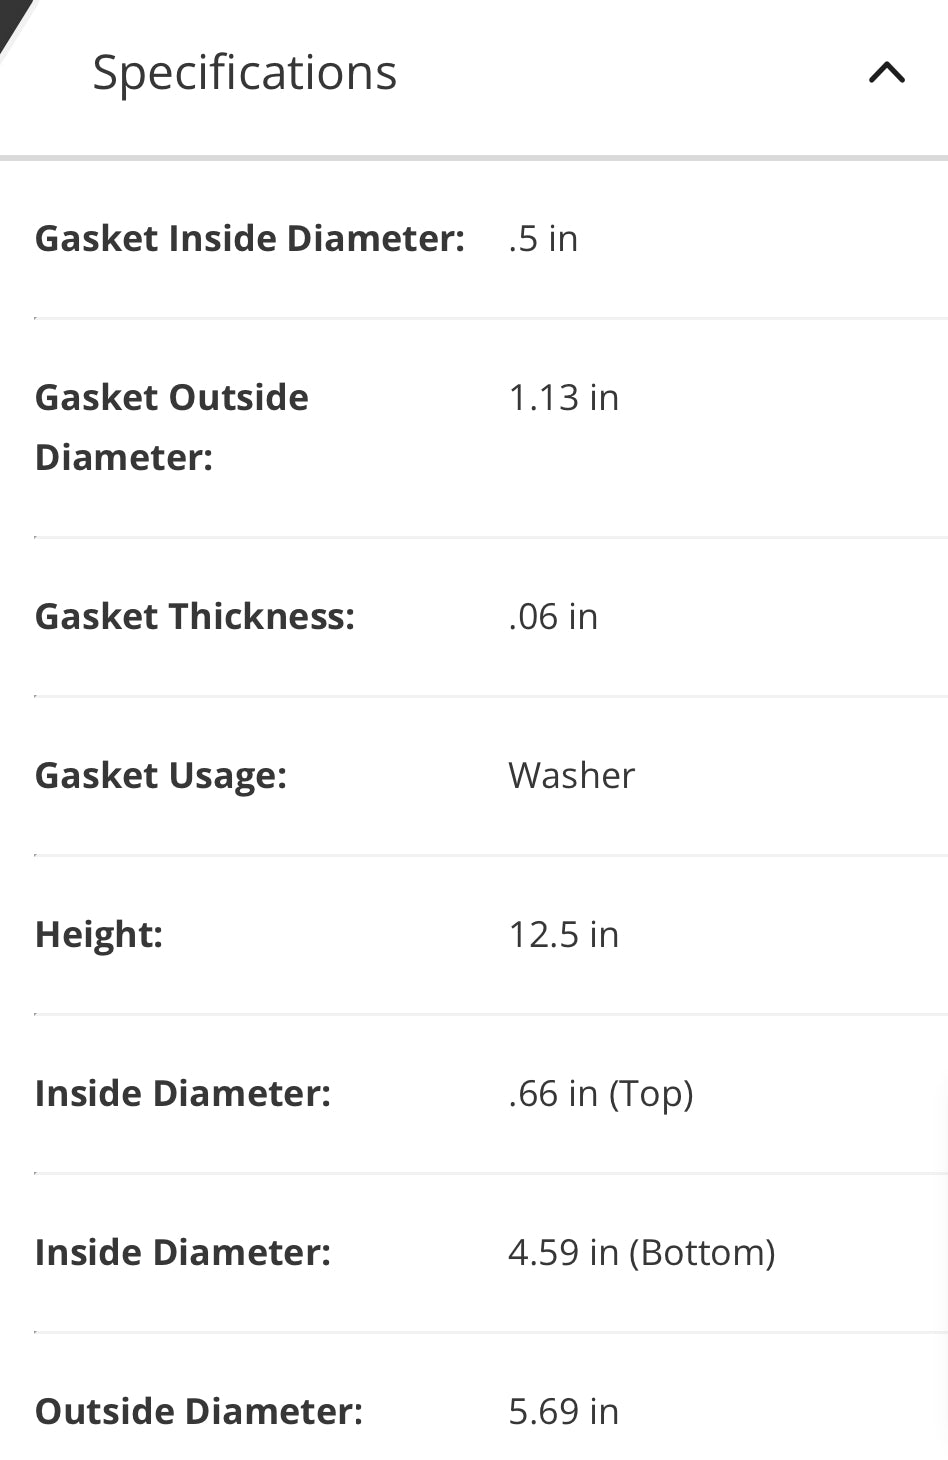
Task: Click the gray divider under Specifications header
Action: pyautogui.click(x=474, y=157)
